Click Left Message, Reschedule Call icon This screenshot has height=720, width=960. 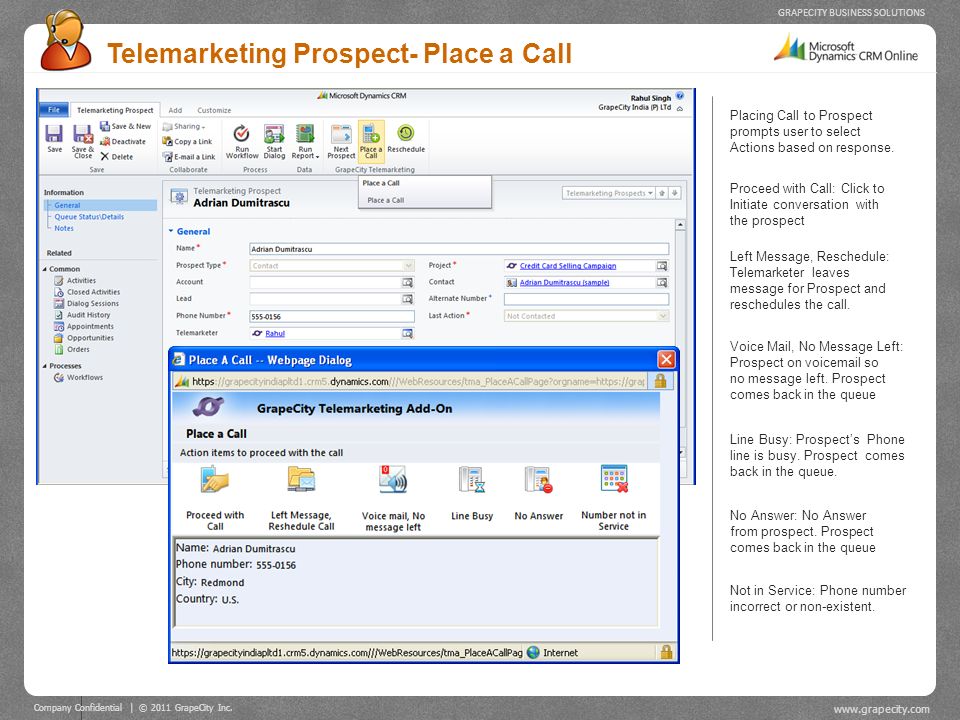tap(301, 479)
